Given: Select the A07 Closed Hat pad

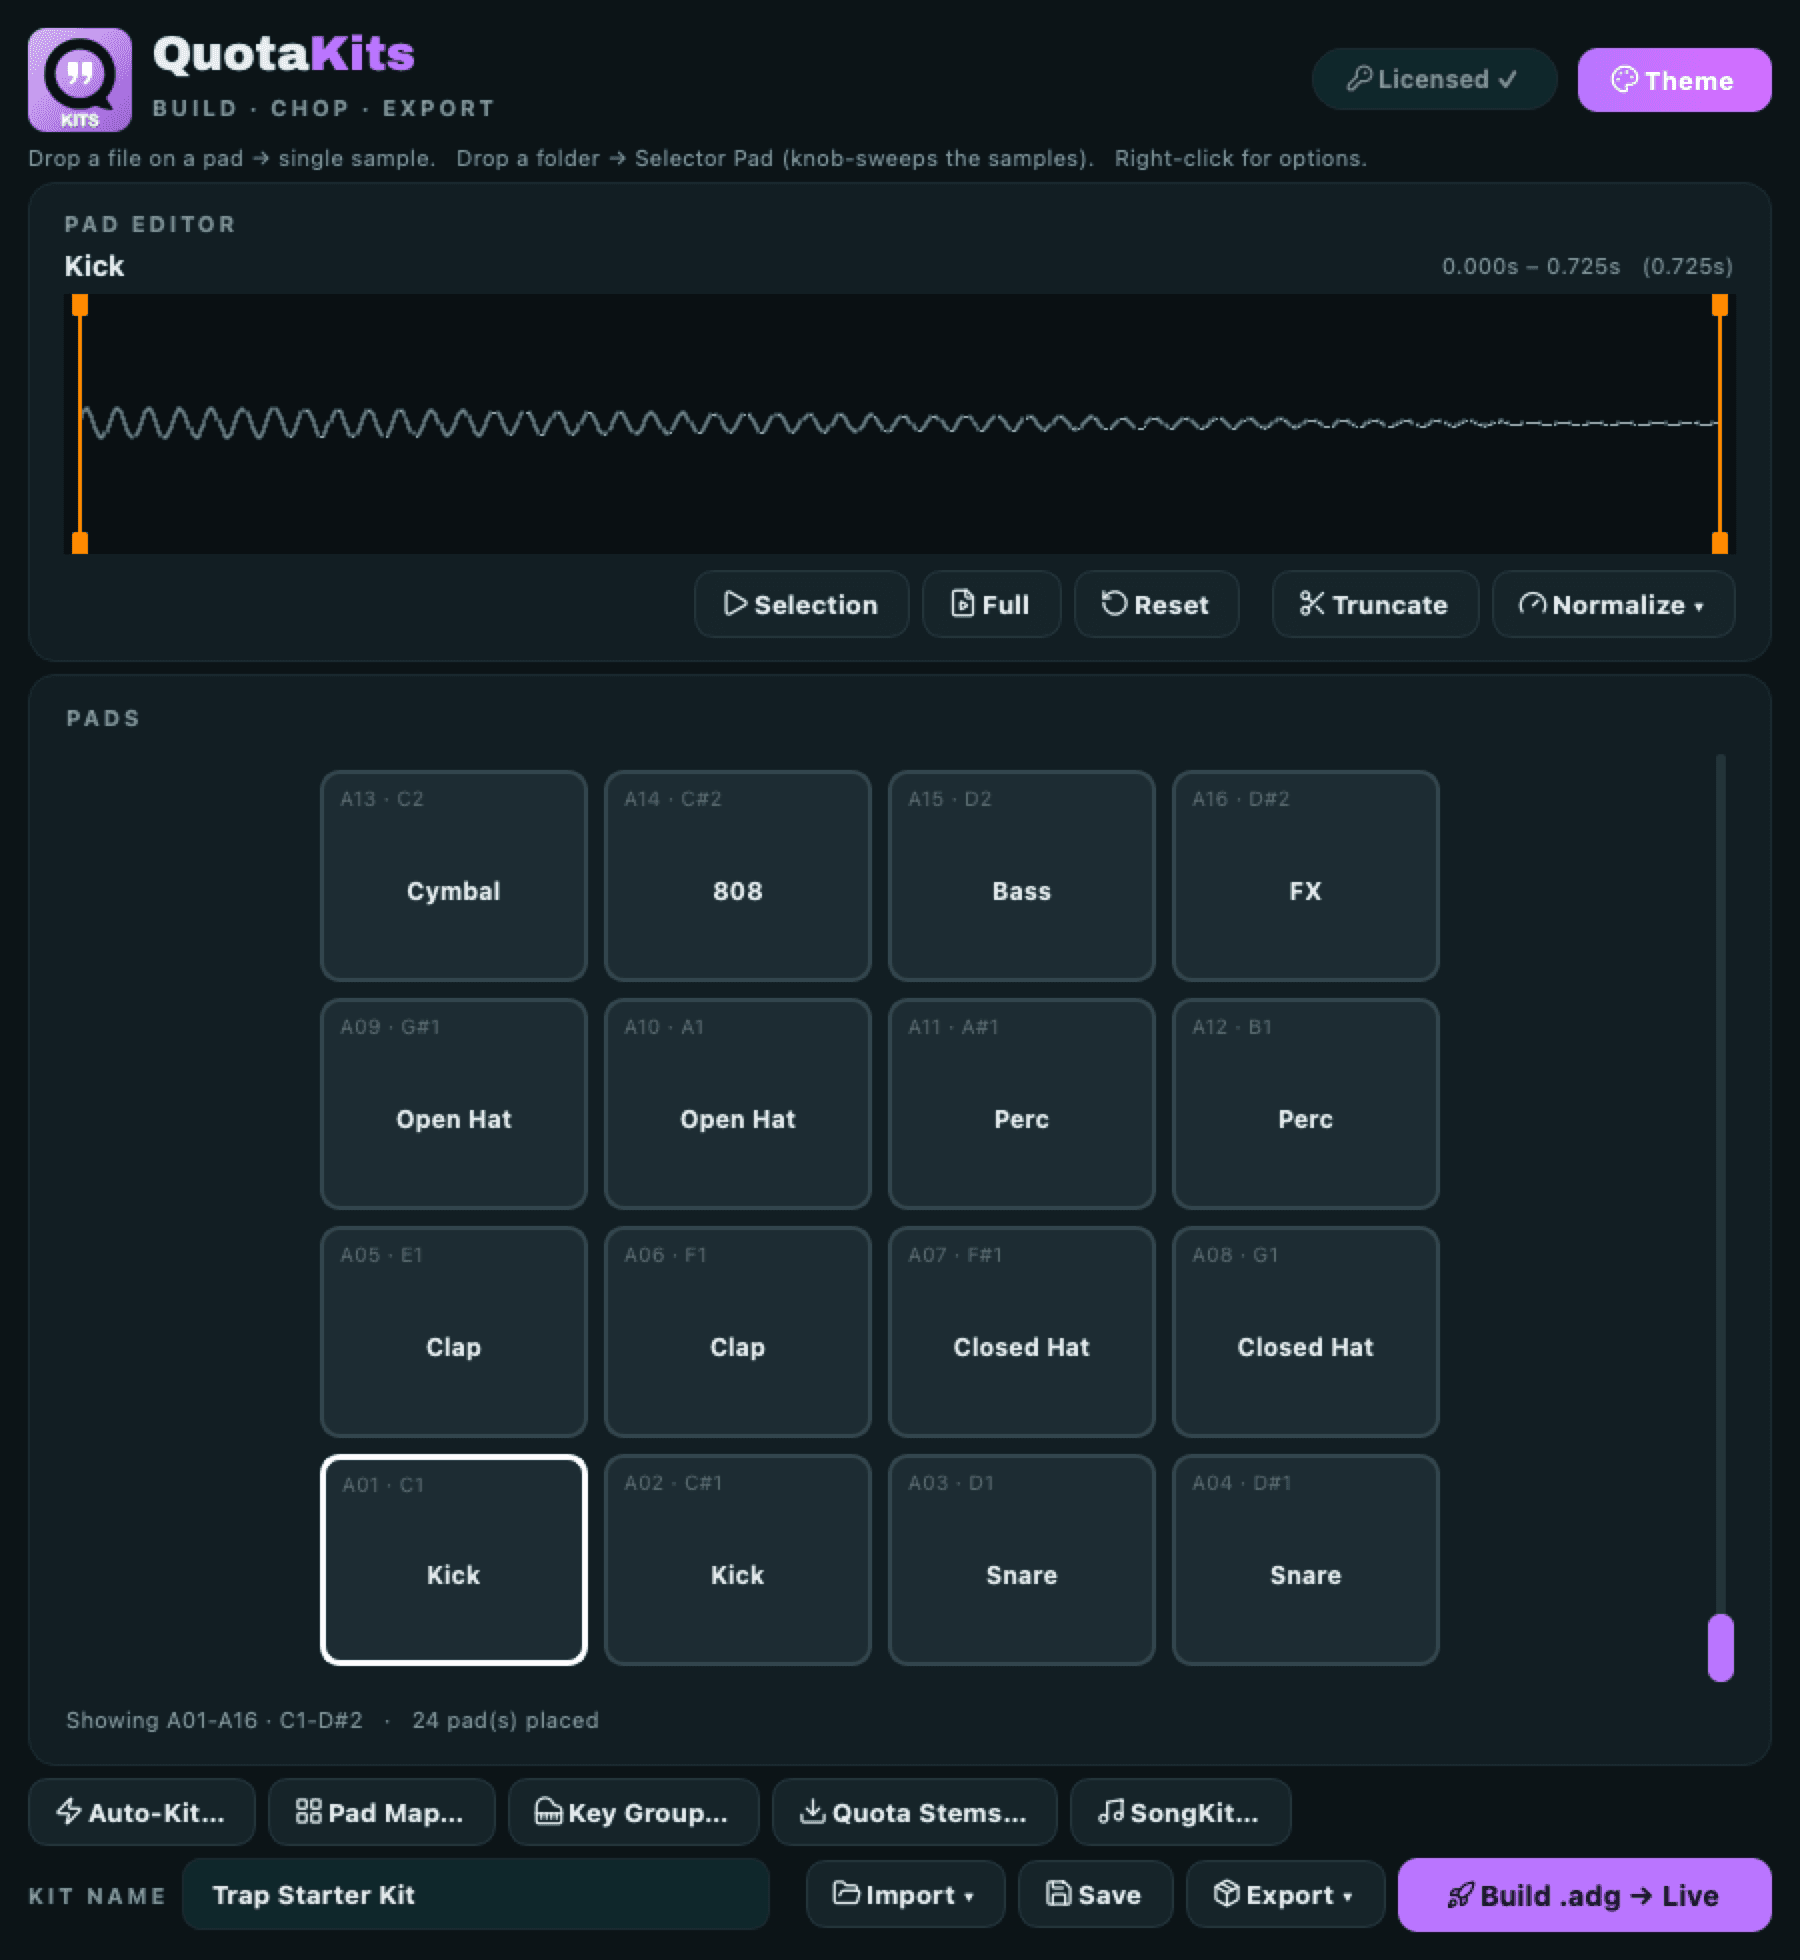Looking at the screenshot, I should pyautogui.click(x=1022, y=1332).
